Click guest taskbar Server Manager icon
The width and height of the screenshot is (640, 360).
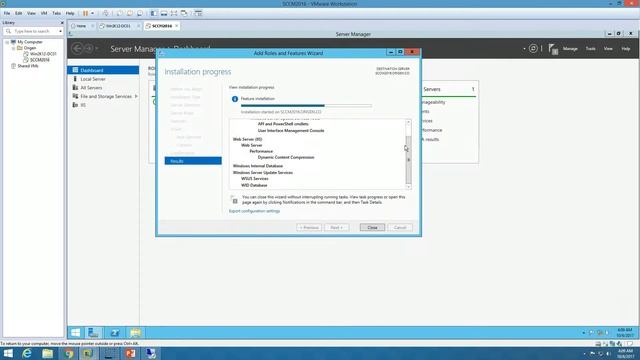[93, 333]
